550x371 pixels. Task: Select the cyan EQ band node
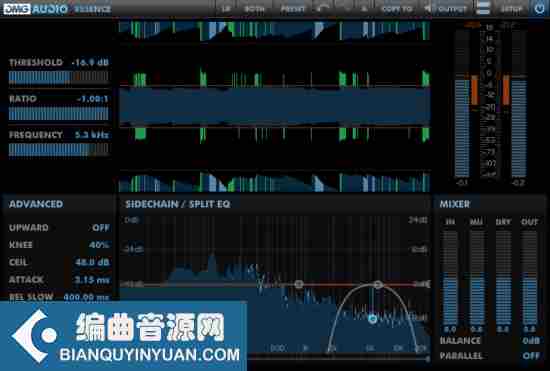coord(373,319)
